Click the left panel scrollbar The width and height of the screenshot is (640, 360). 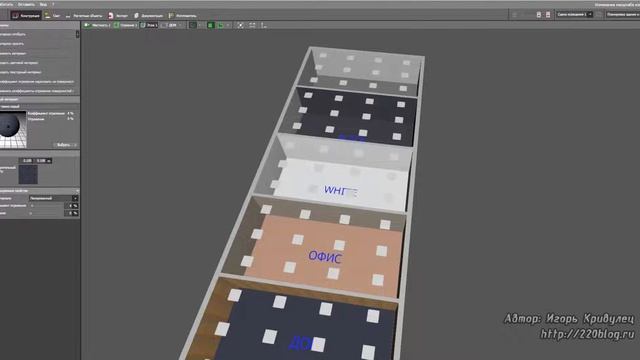tap(78, 34)
